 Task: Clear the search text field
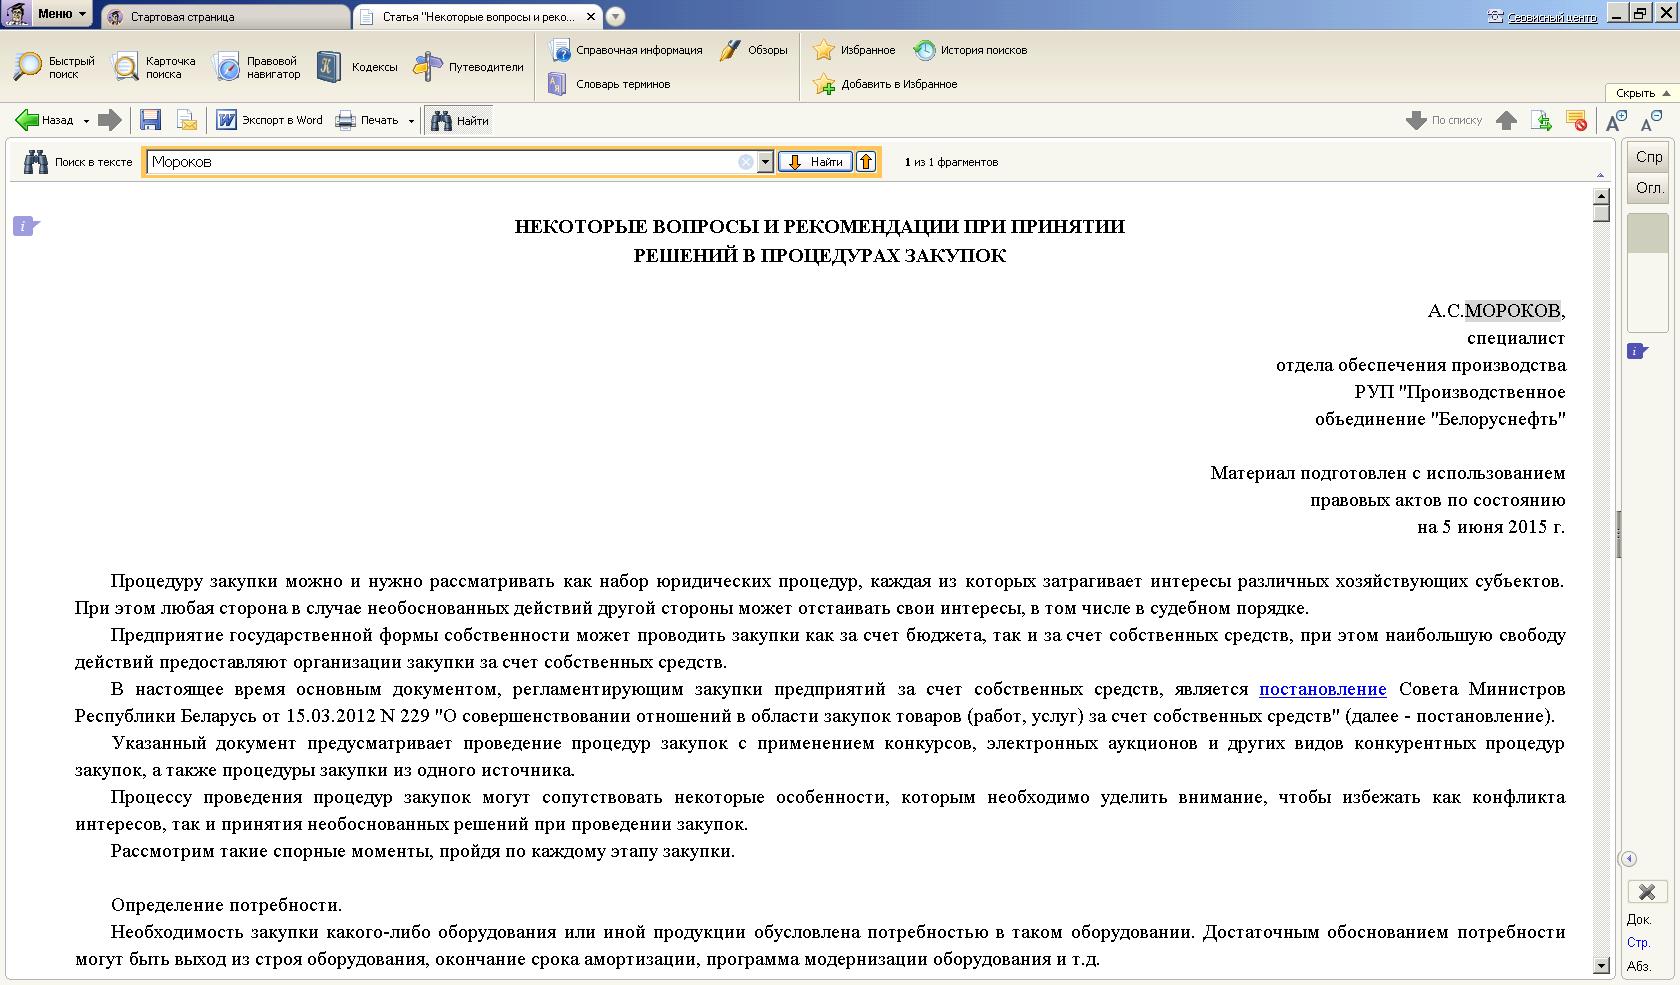(x=745, y=162)
